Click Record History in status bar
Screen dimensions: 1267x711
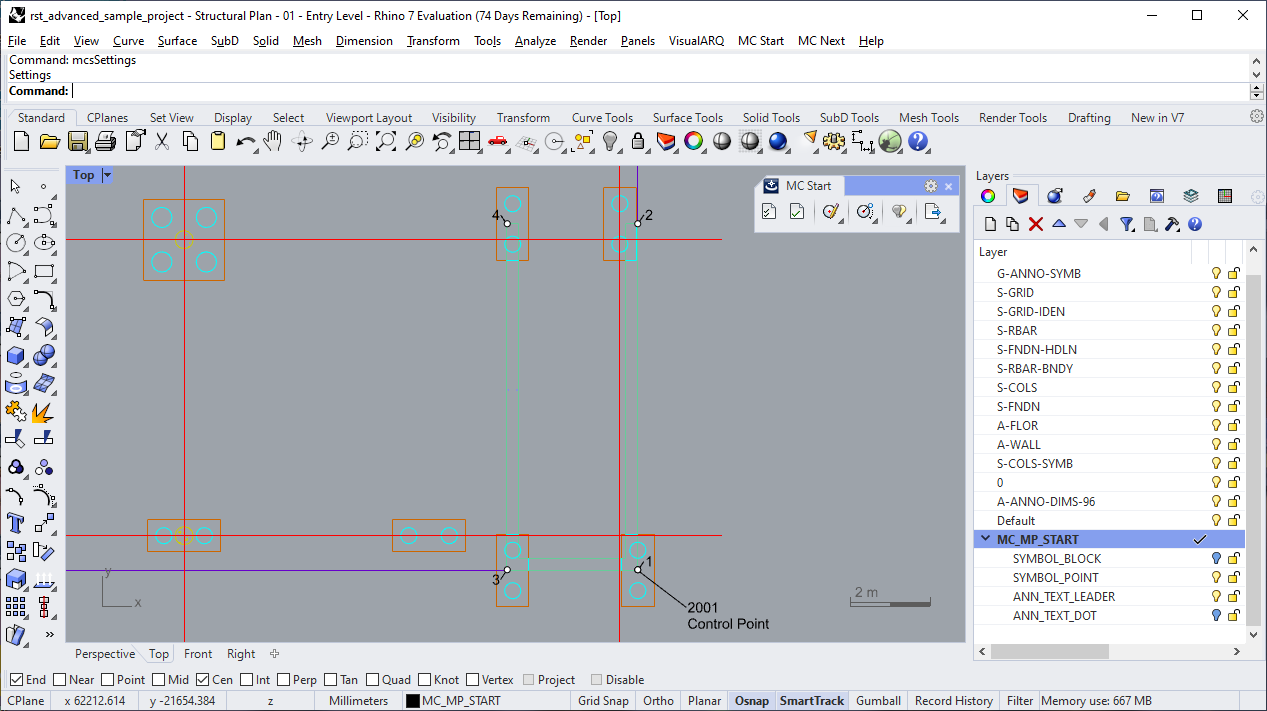pos(954,701)
